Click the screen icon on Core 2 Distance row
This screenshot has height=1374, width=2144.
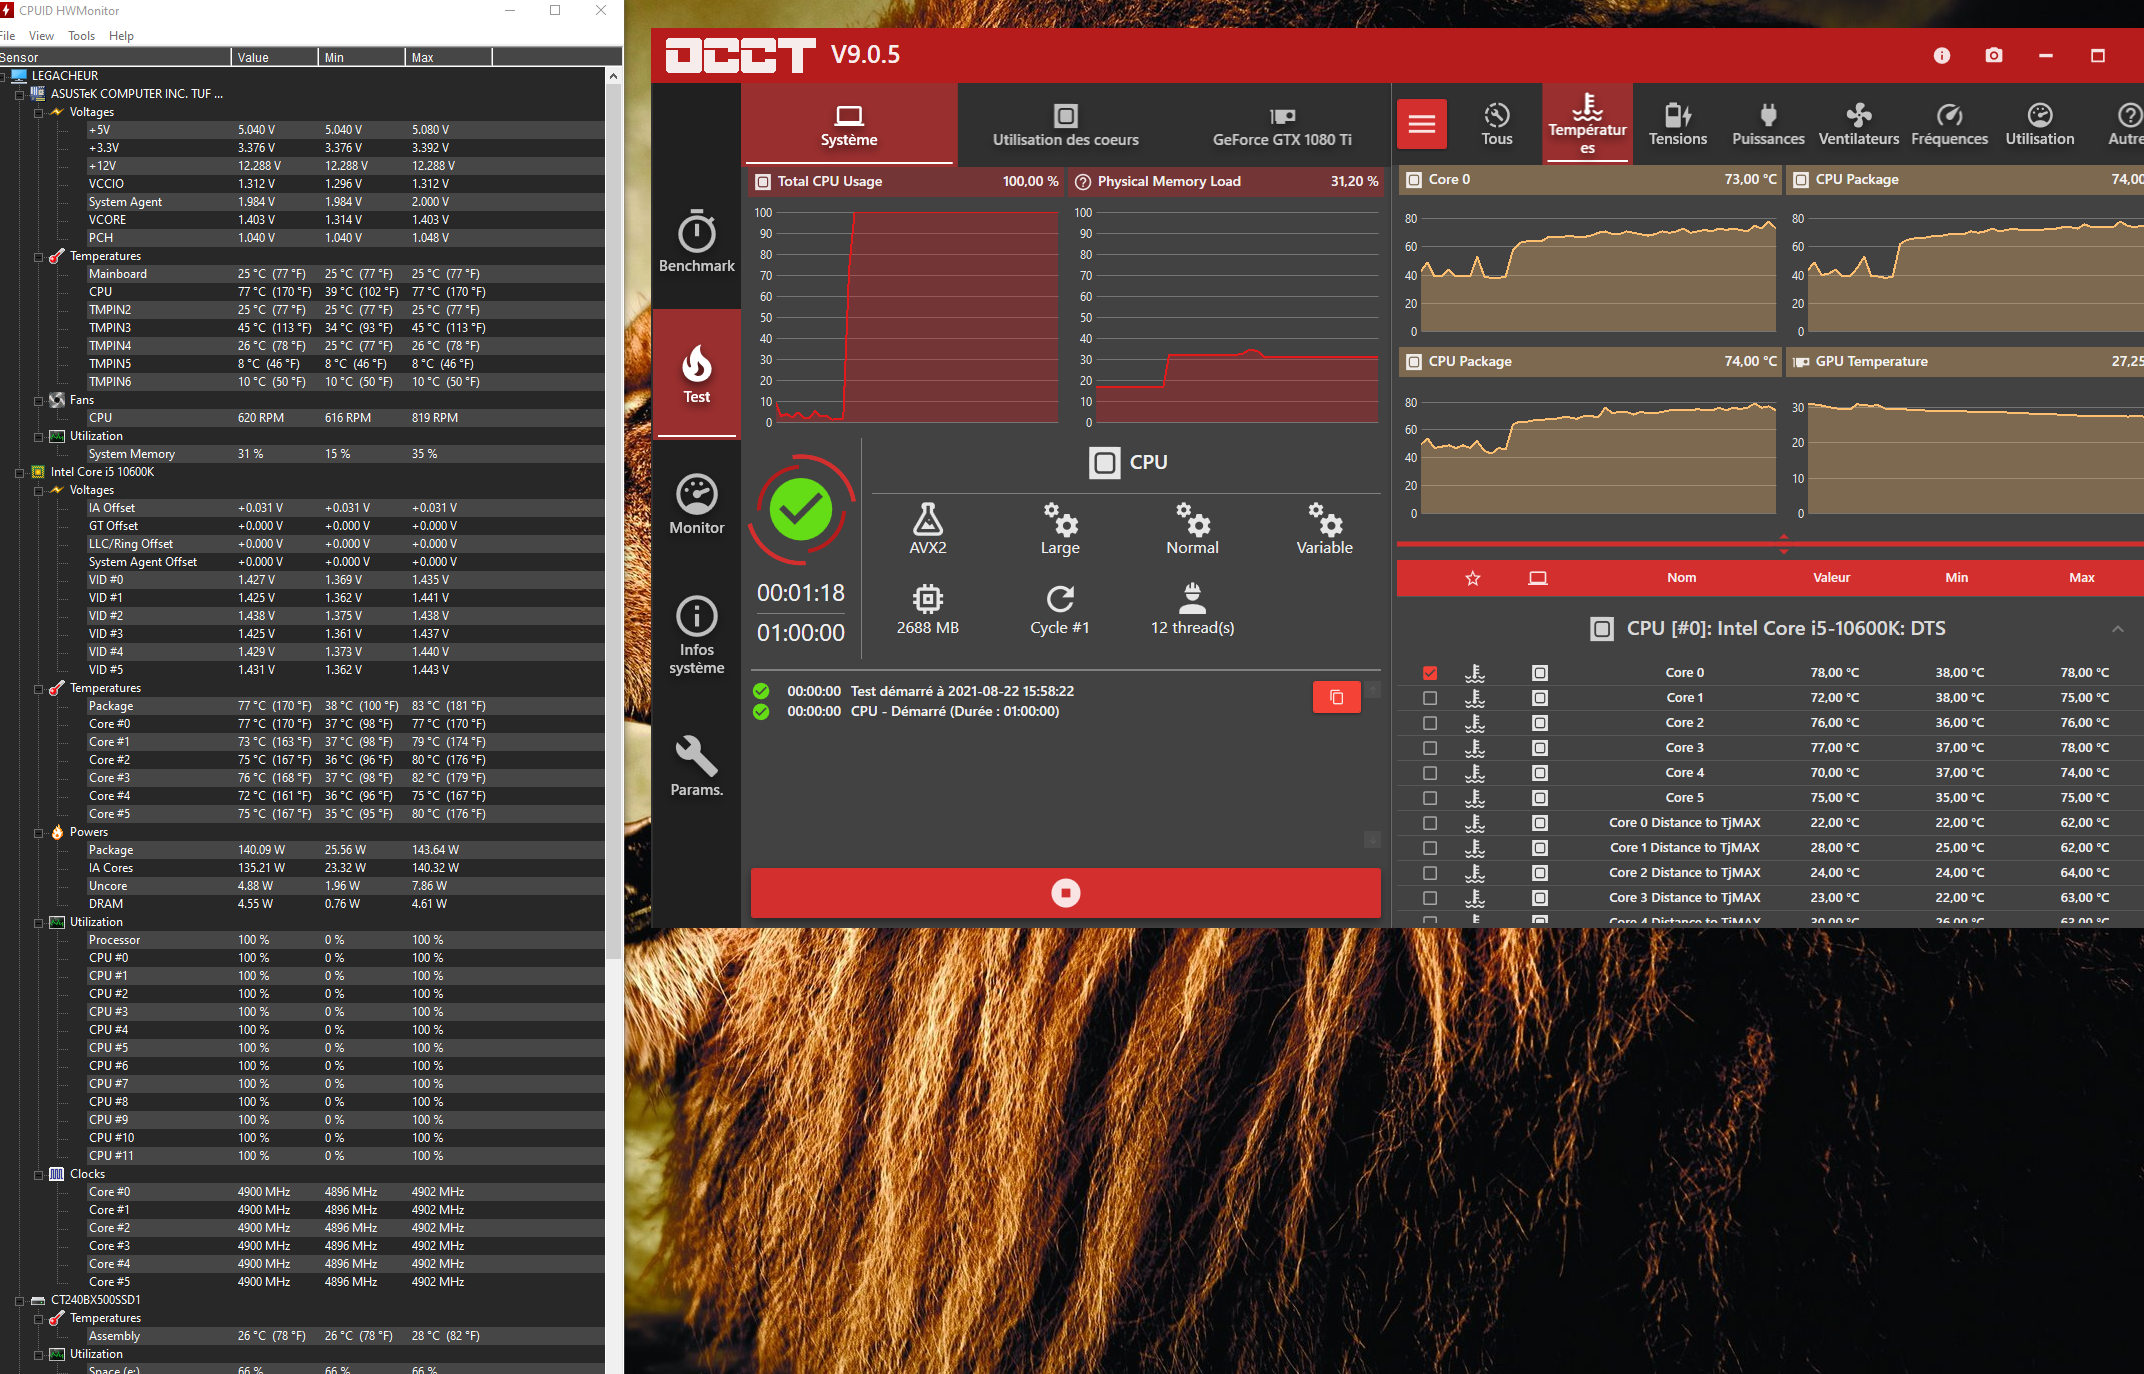(x=1540, y=873)
